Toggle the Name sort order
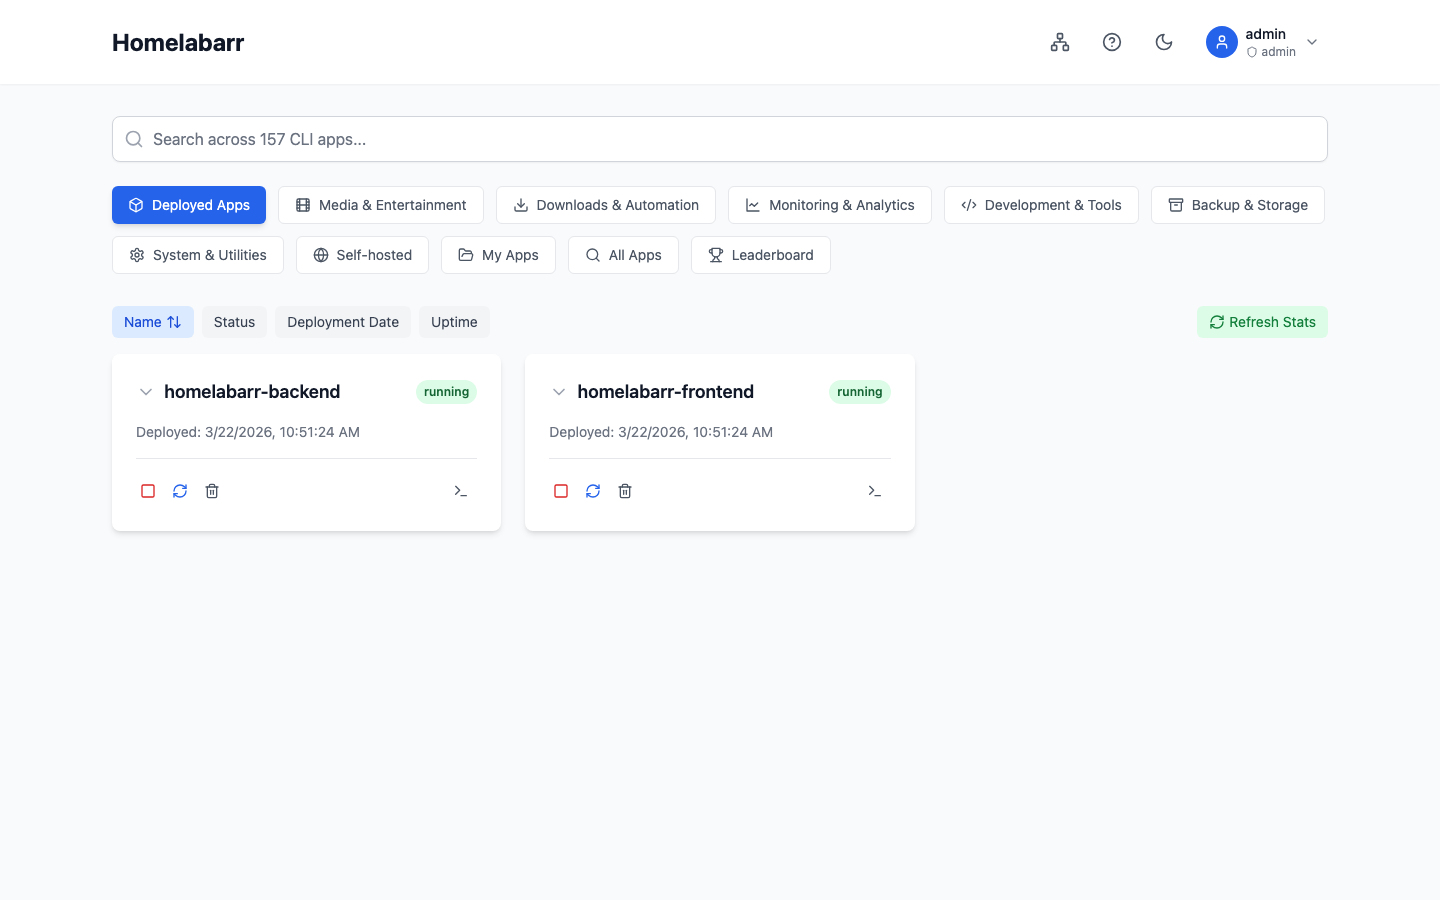 (152, 322)
